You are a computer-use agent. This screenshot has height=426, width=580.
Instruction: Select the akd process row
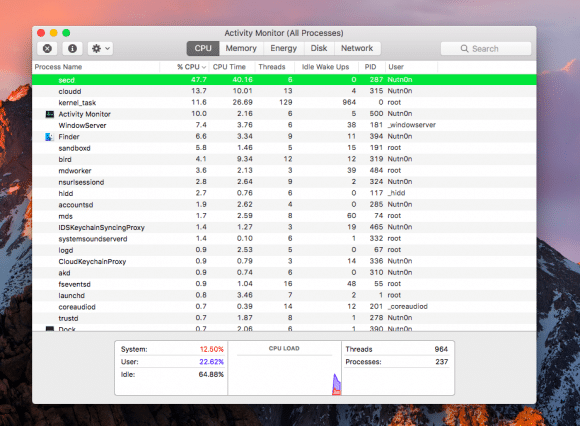pyautogui.click(x=284, y=273)
